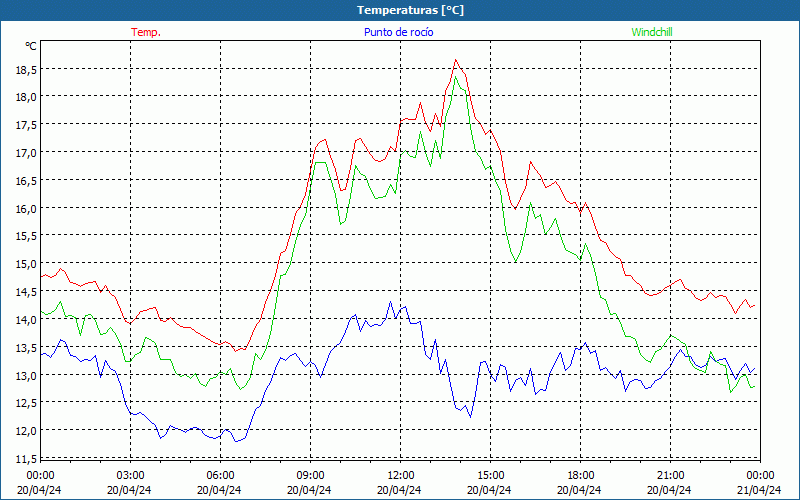This screenshot has height=500, width=800.
Task: Click the "15,5" y-axis value
Action: (26, 236)
